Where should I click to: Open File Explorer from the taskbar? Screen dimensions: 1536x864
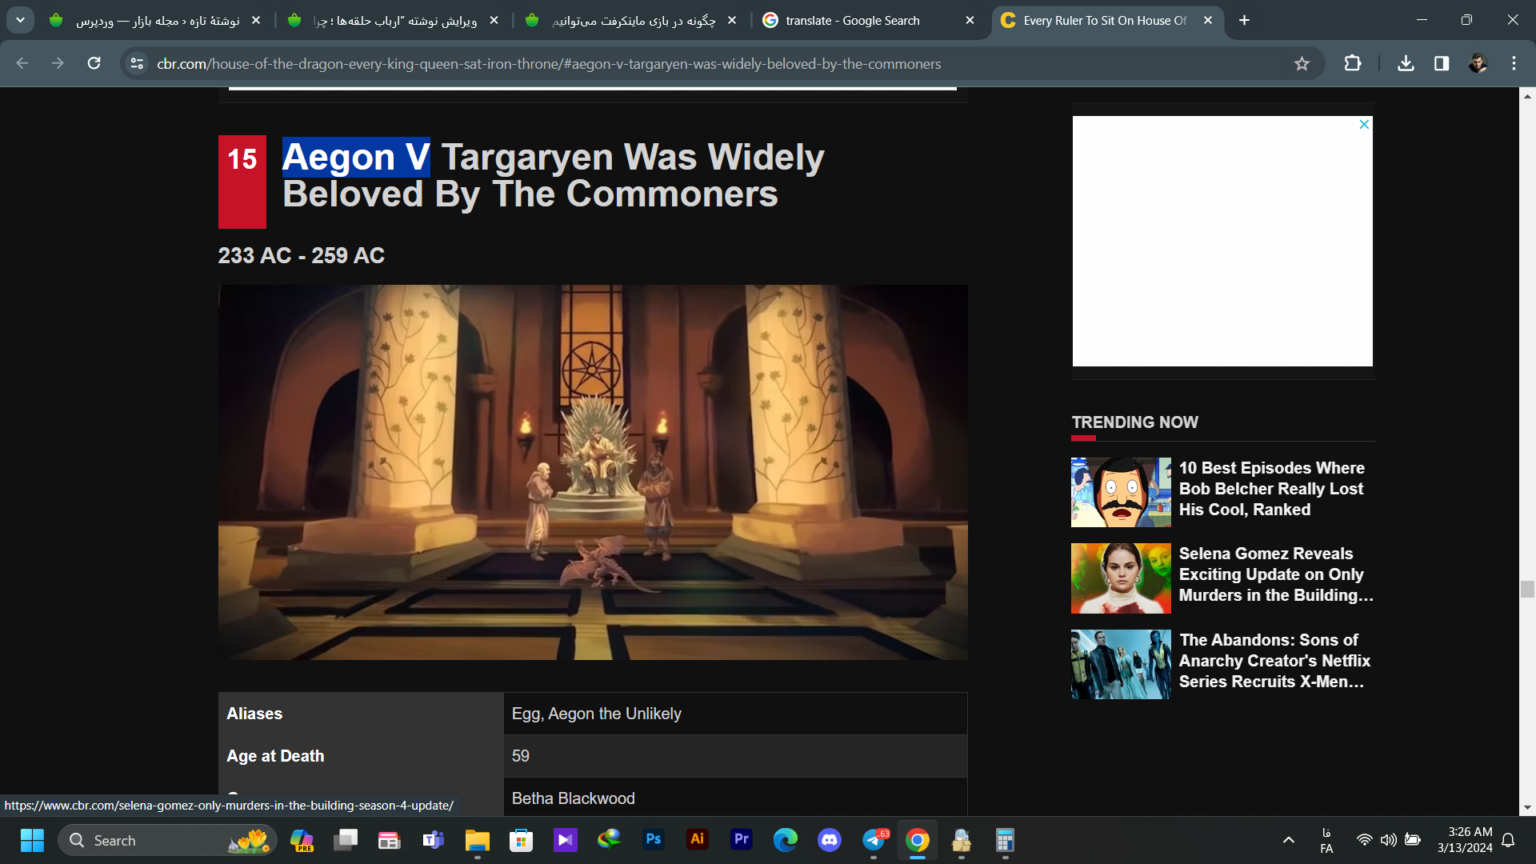click(x=478, y=840)
